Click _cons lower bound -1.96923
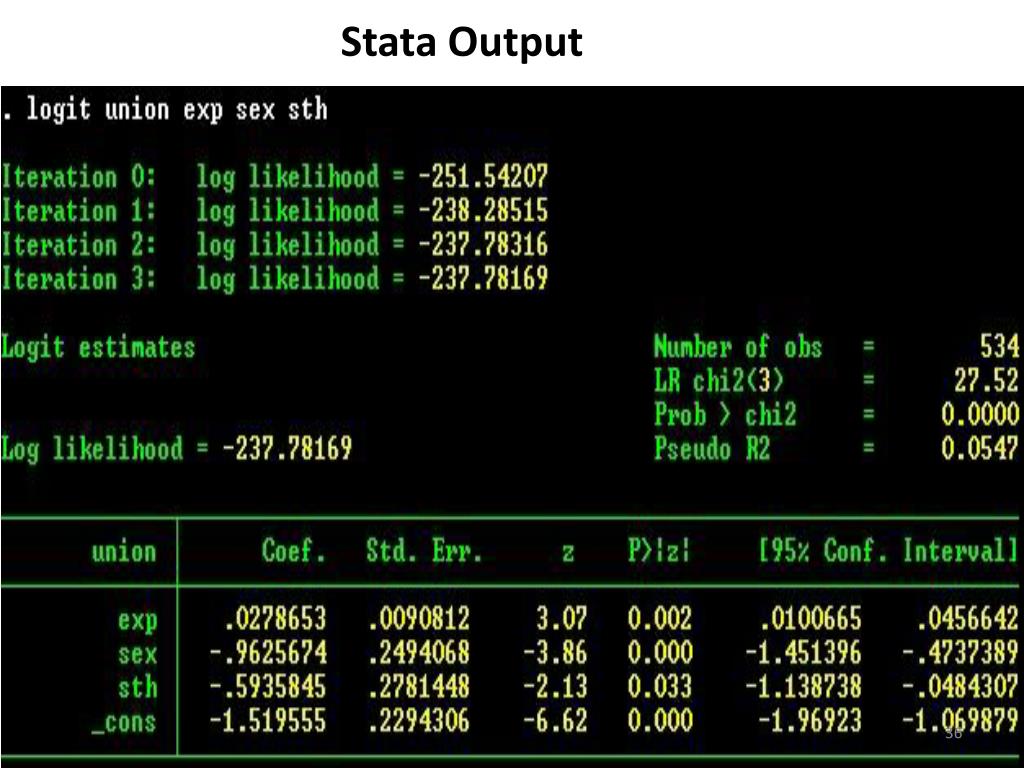Image resolution: width=1024 pixels, height=768 pixels. click(810, 721)
